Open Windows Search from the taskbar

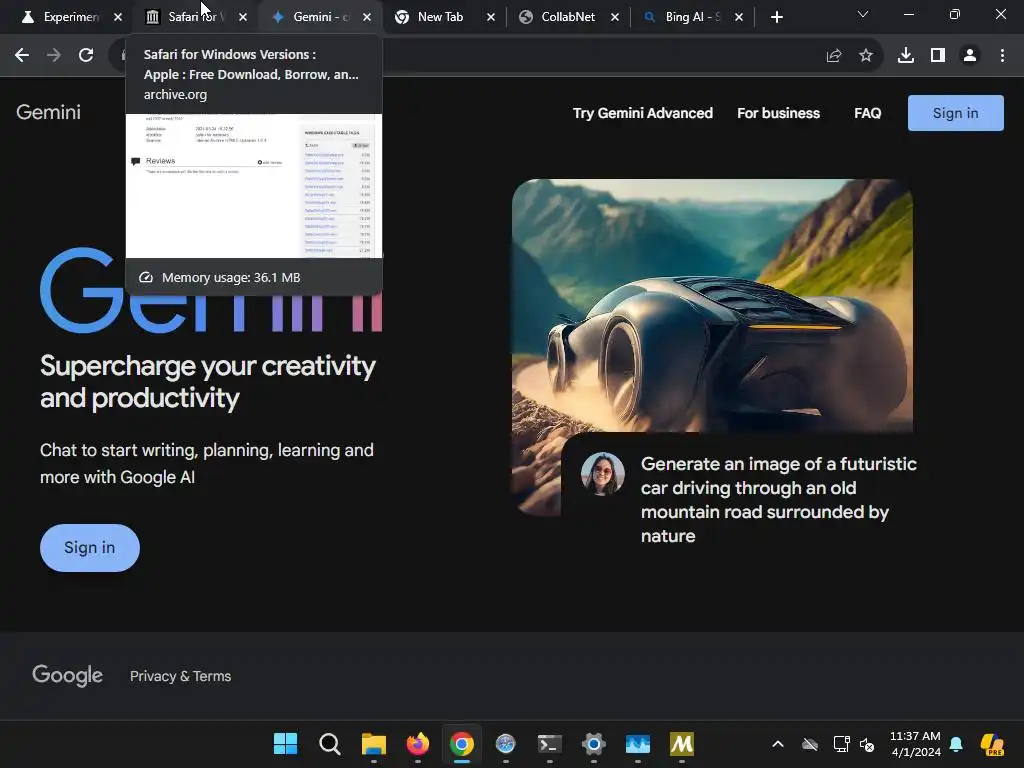tap(330, 743)
